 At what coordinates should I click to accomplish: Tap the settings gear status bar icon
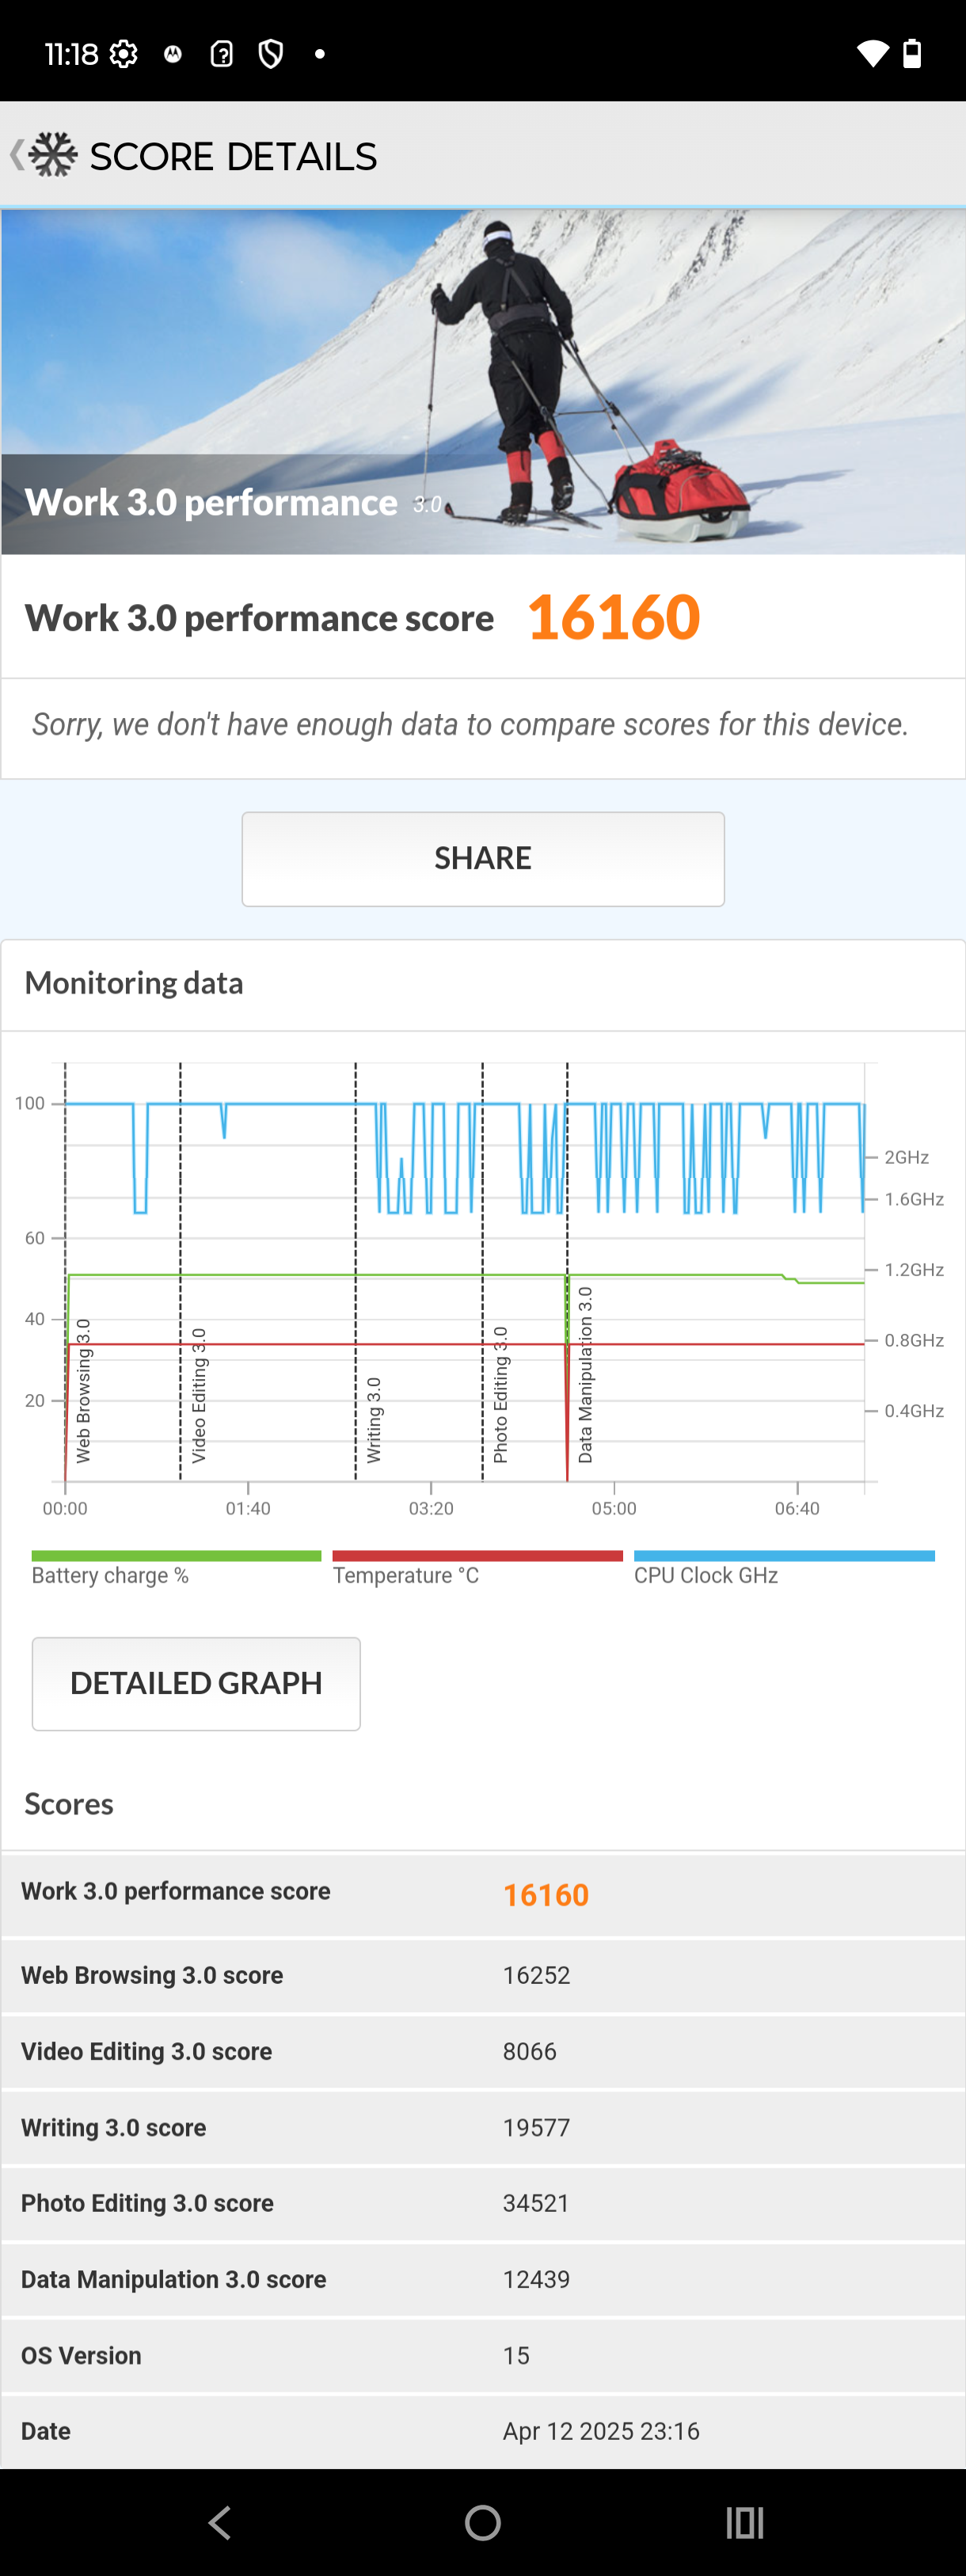[124, 54]
